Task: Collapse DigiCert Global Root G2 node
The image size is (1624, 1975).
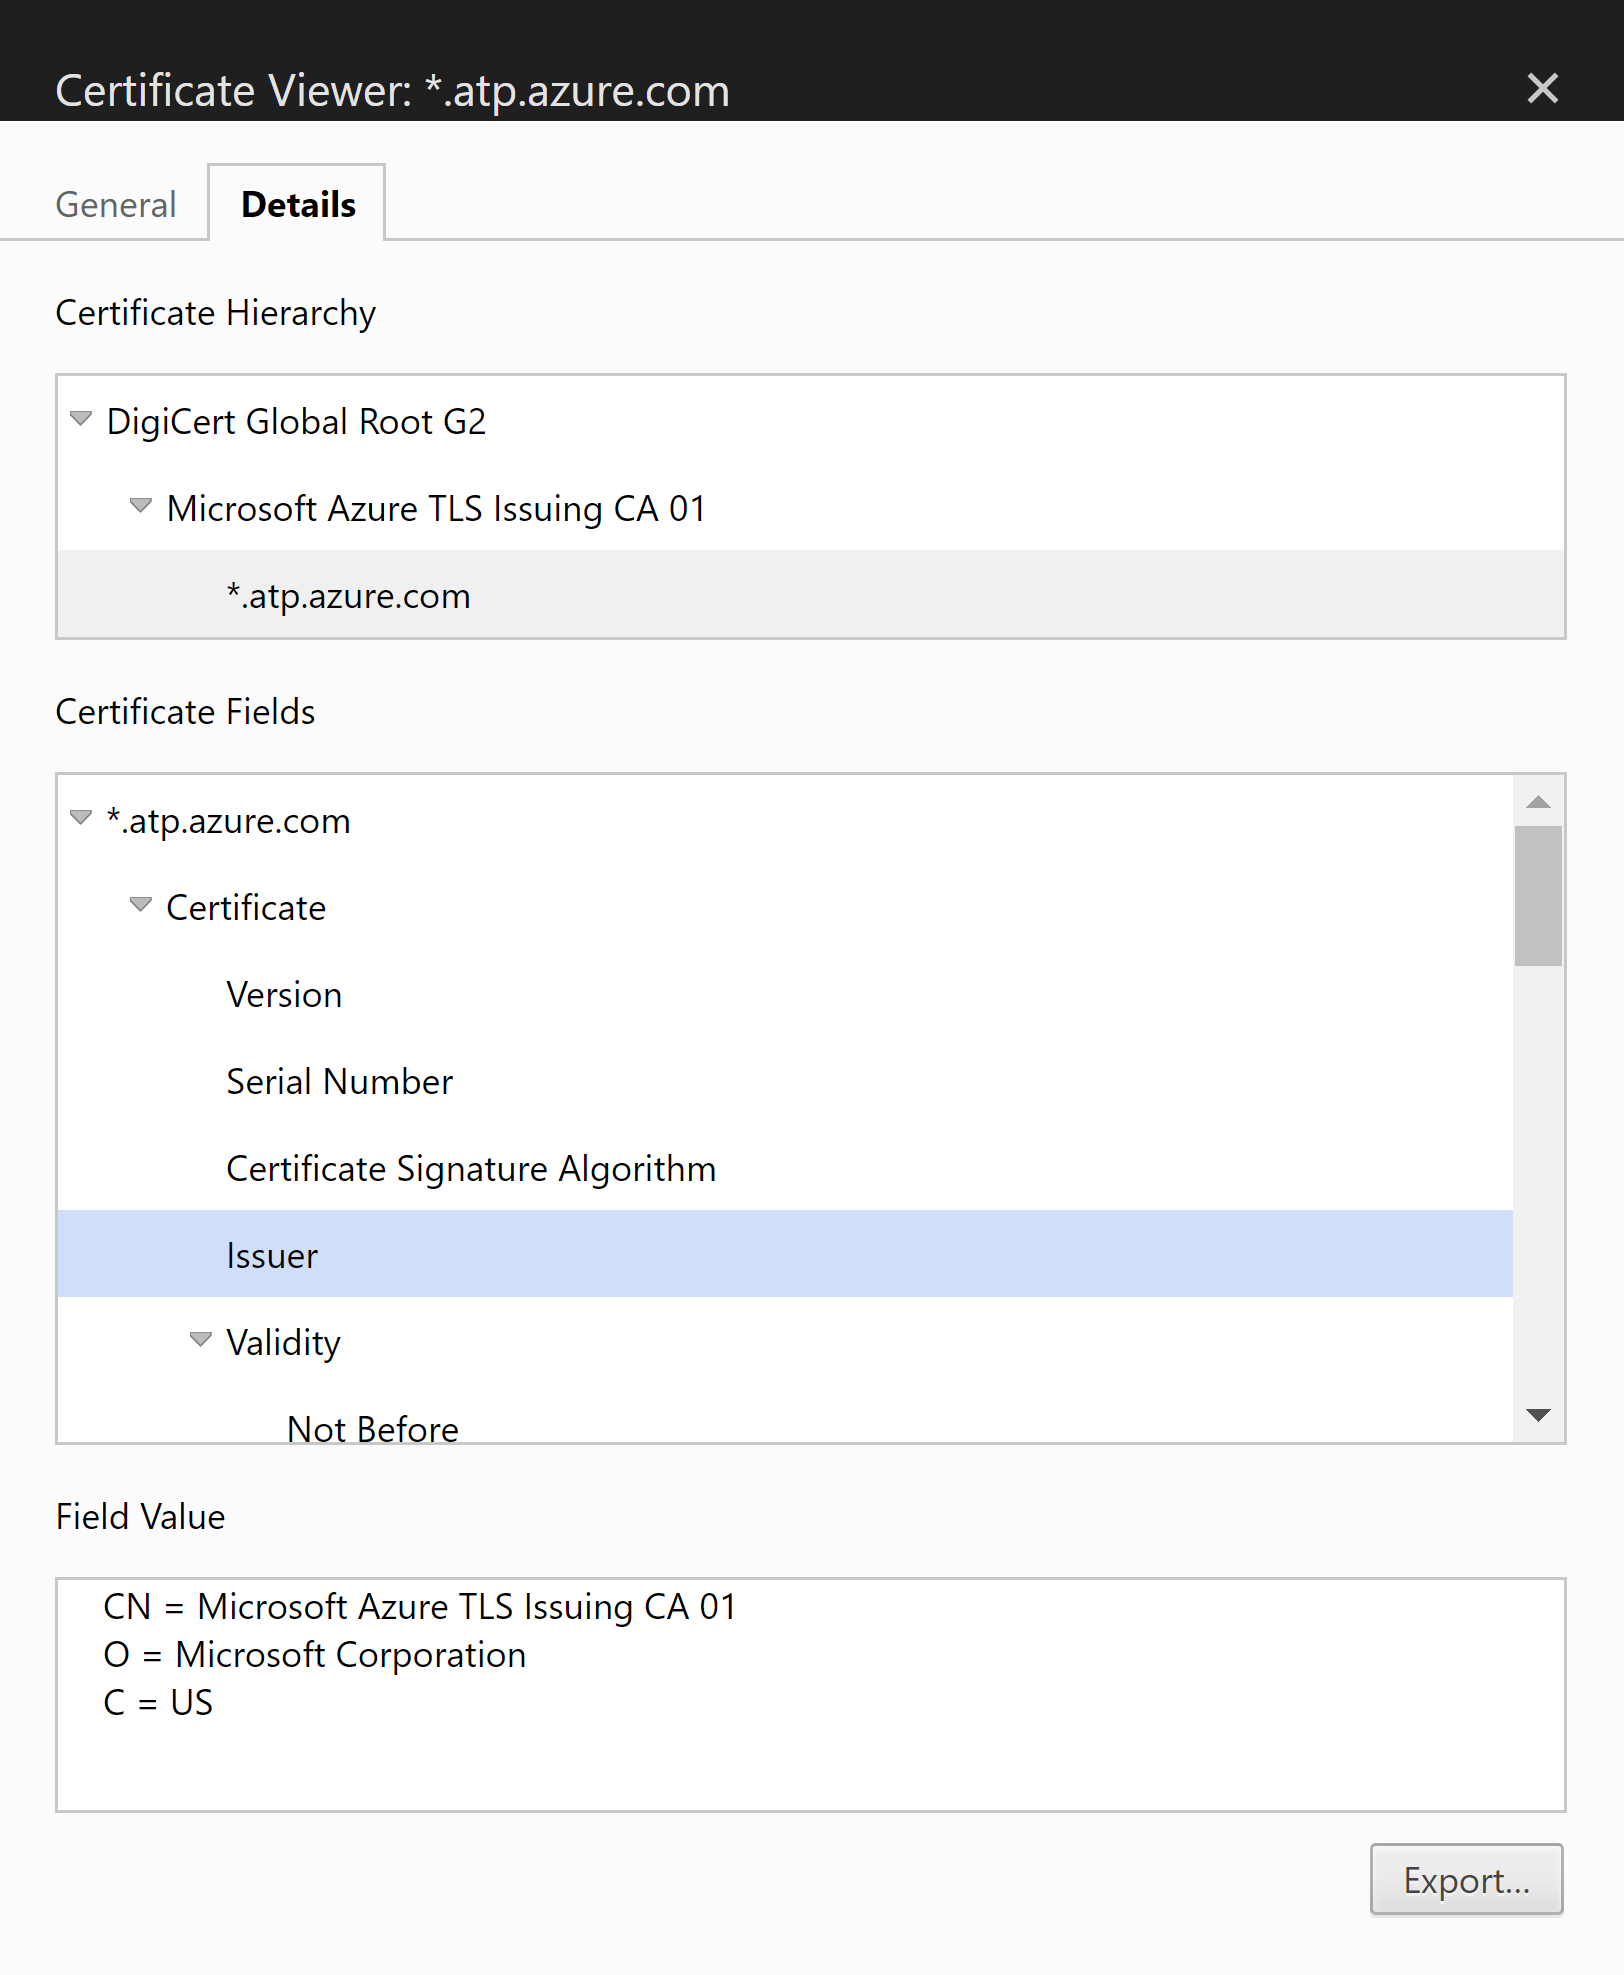Action: [81, 419]
